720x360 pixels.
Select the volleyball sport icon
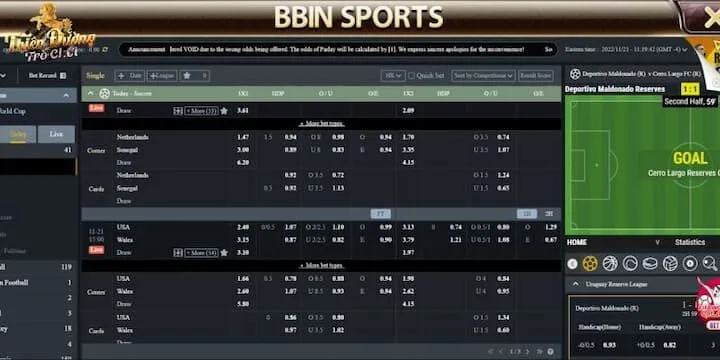coord(670,264)
